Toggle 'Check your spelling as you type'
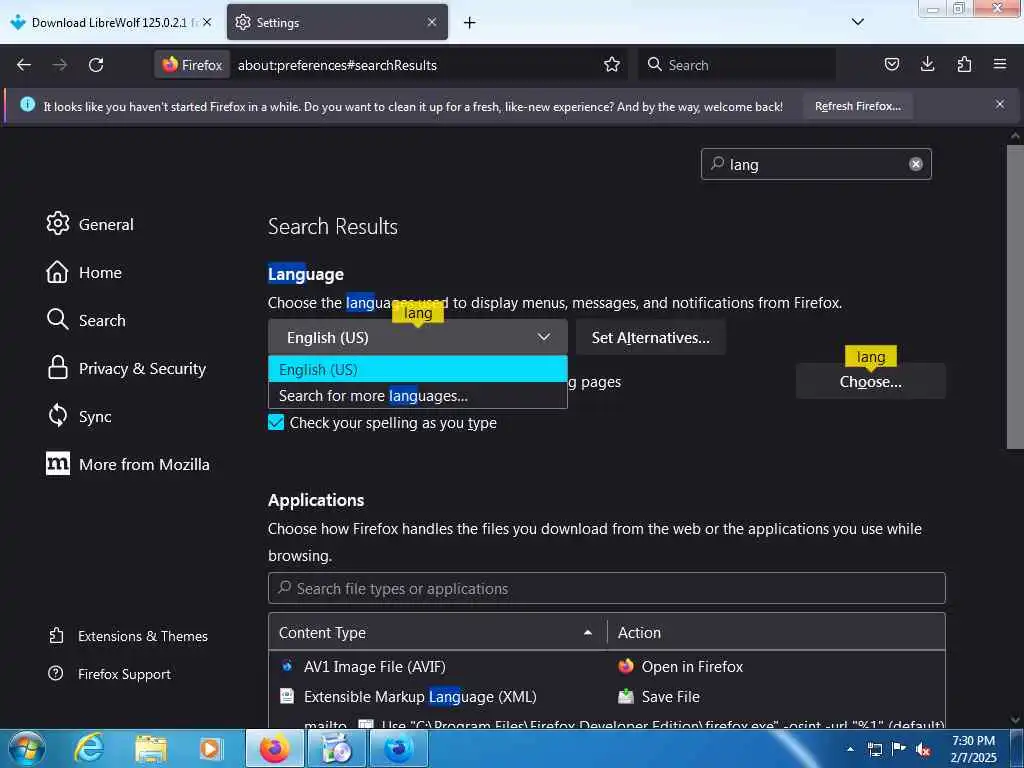The width and height of the screenshot is (1024, 768). coord(276,423)
